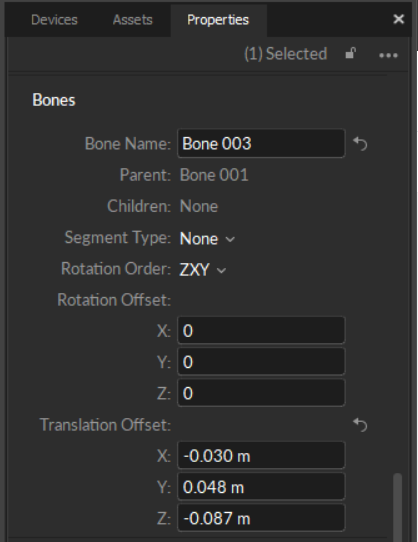
Task: Open the Rotation Order ZXY dropdown
Action: click(203, 270)
